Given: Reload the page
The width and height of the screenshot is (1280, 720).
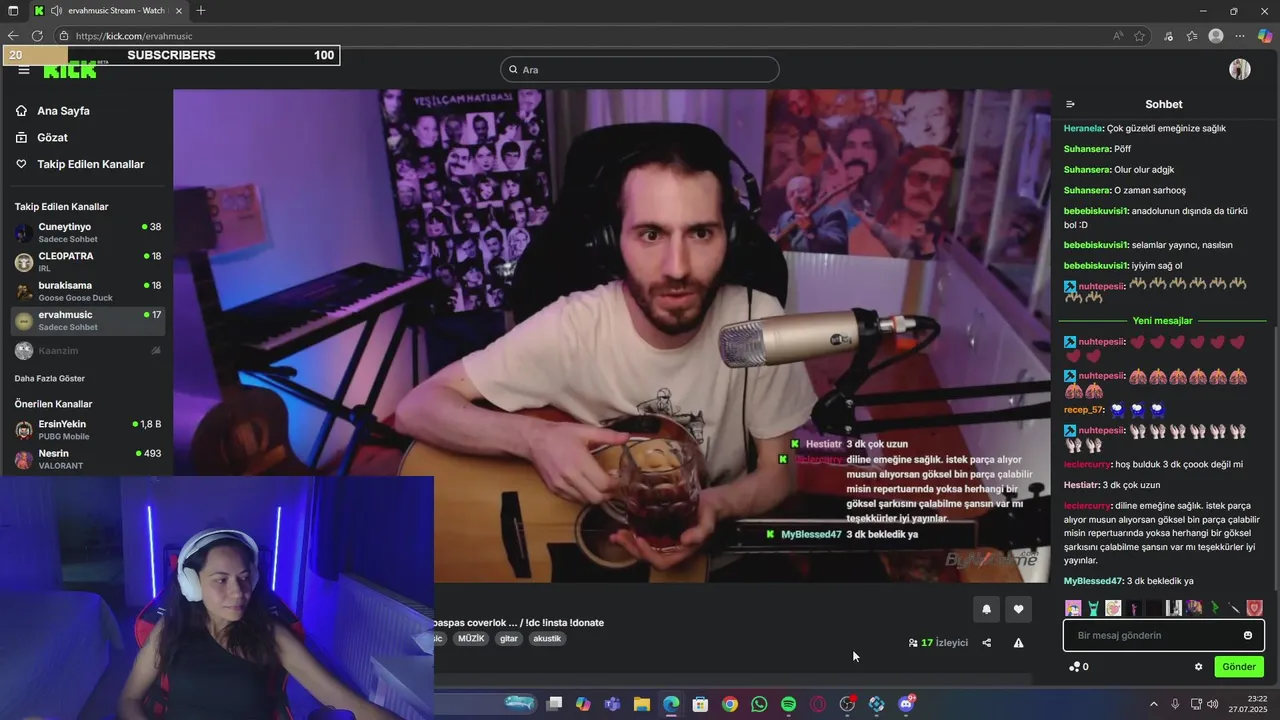Looking at the screenshot, I should tap(37, 36).
